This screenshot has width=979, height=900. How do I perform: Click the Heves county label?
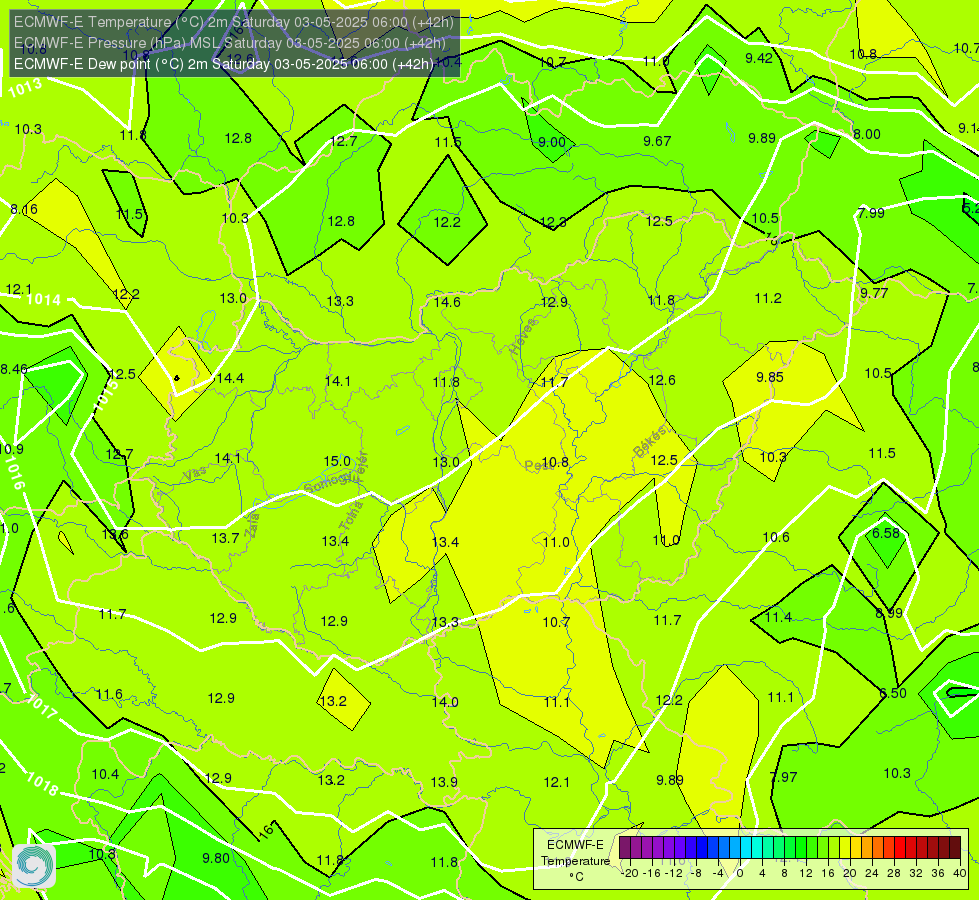(523, 337)
